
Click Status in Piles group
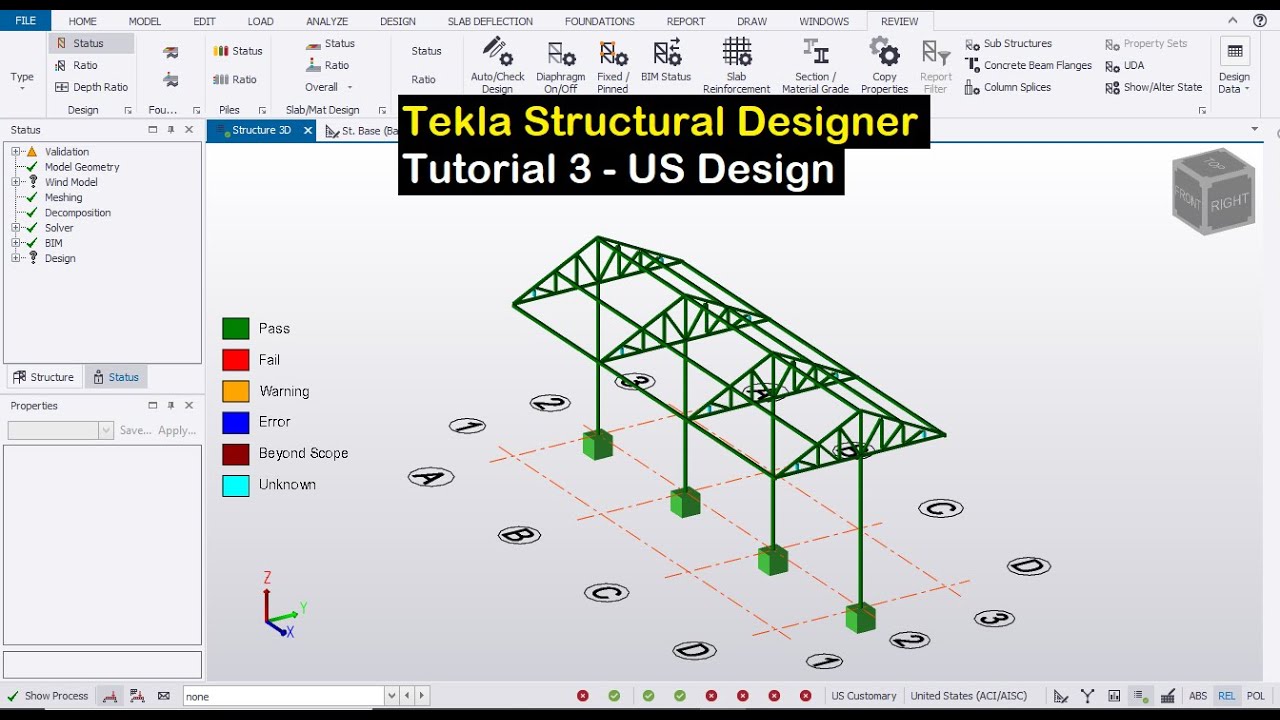(x=238, y=51)
